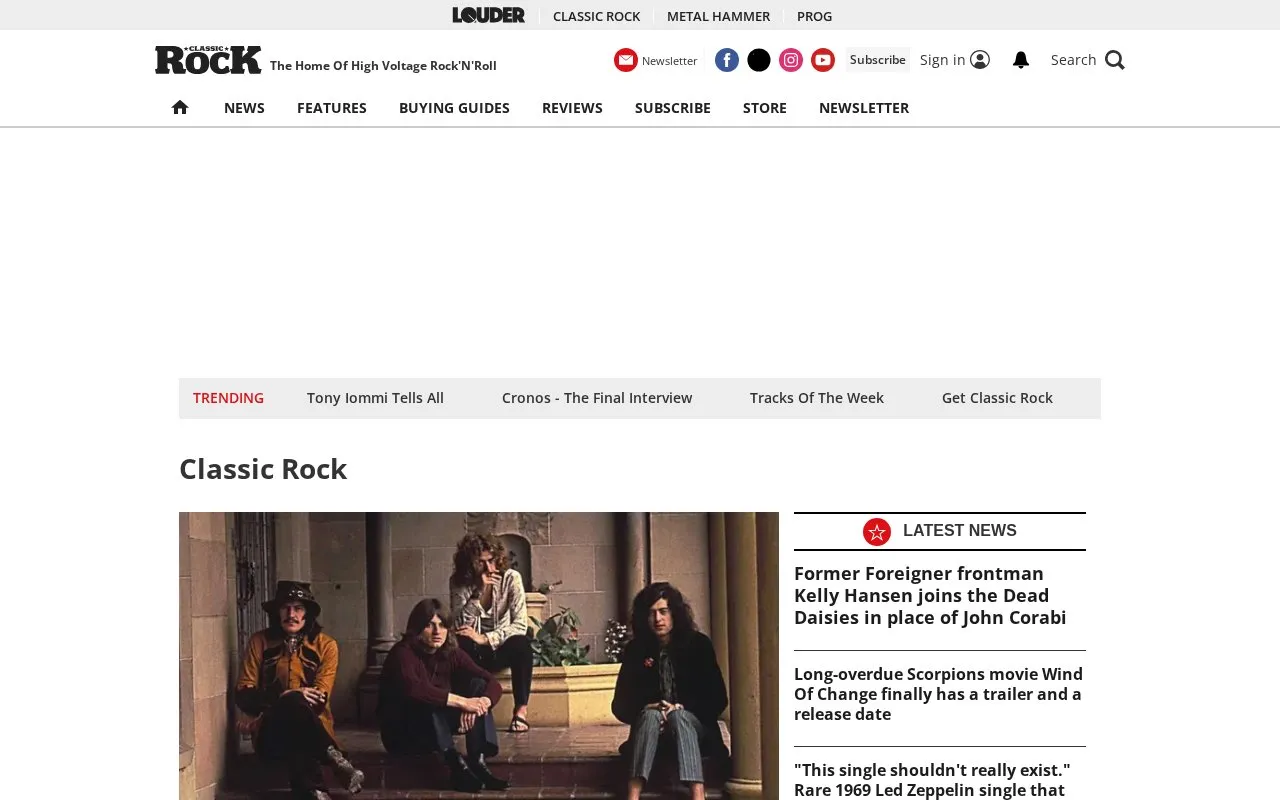
Task: Click the red star Latest News icon
Action: (877, 532)
